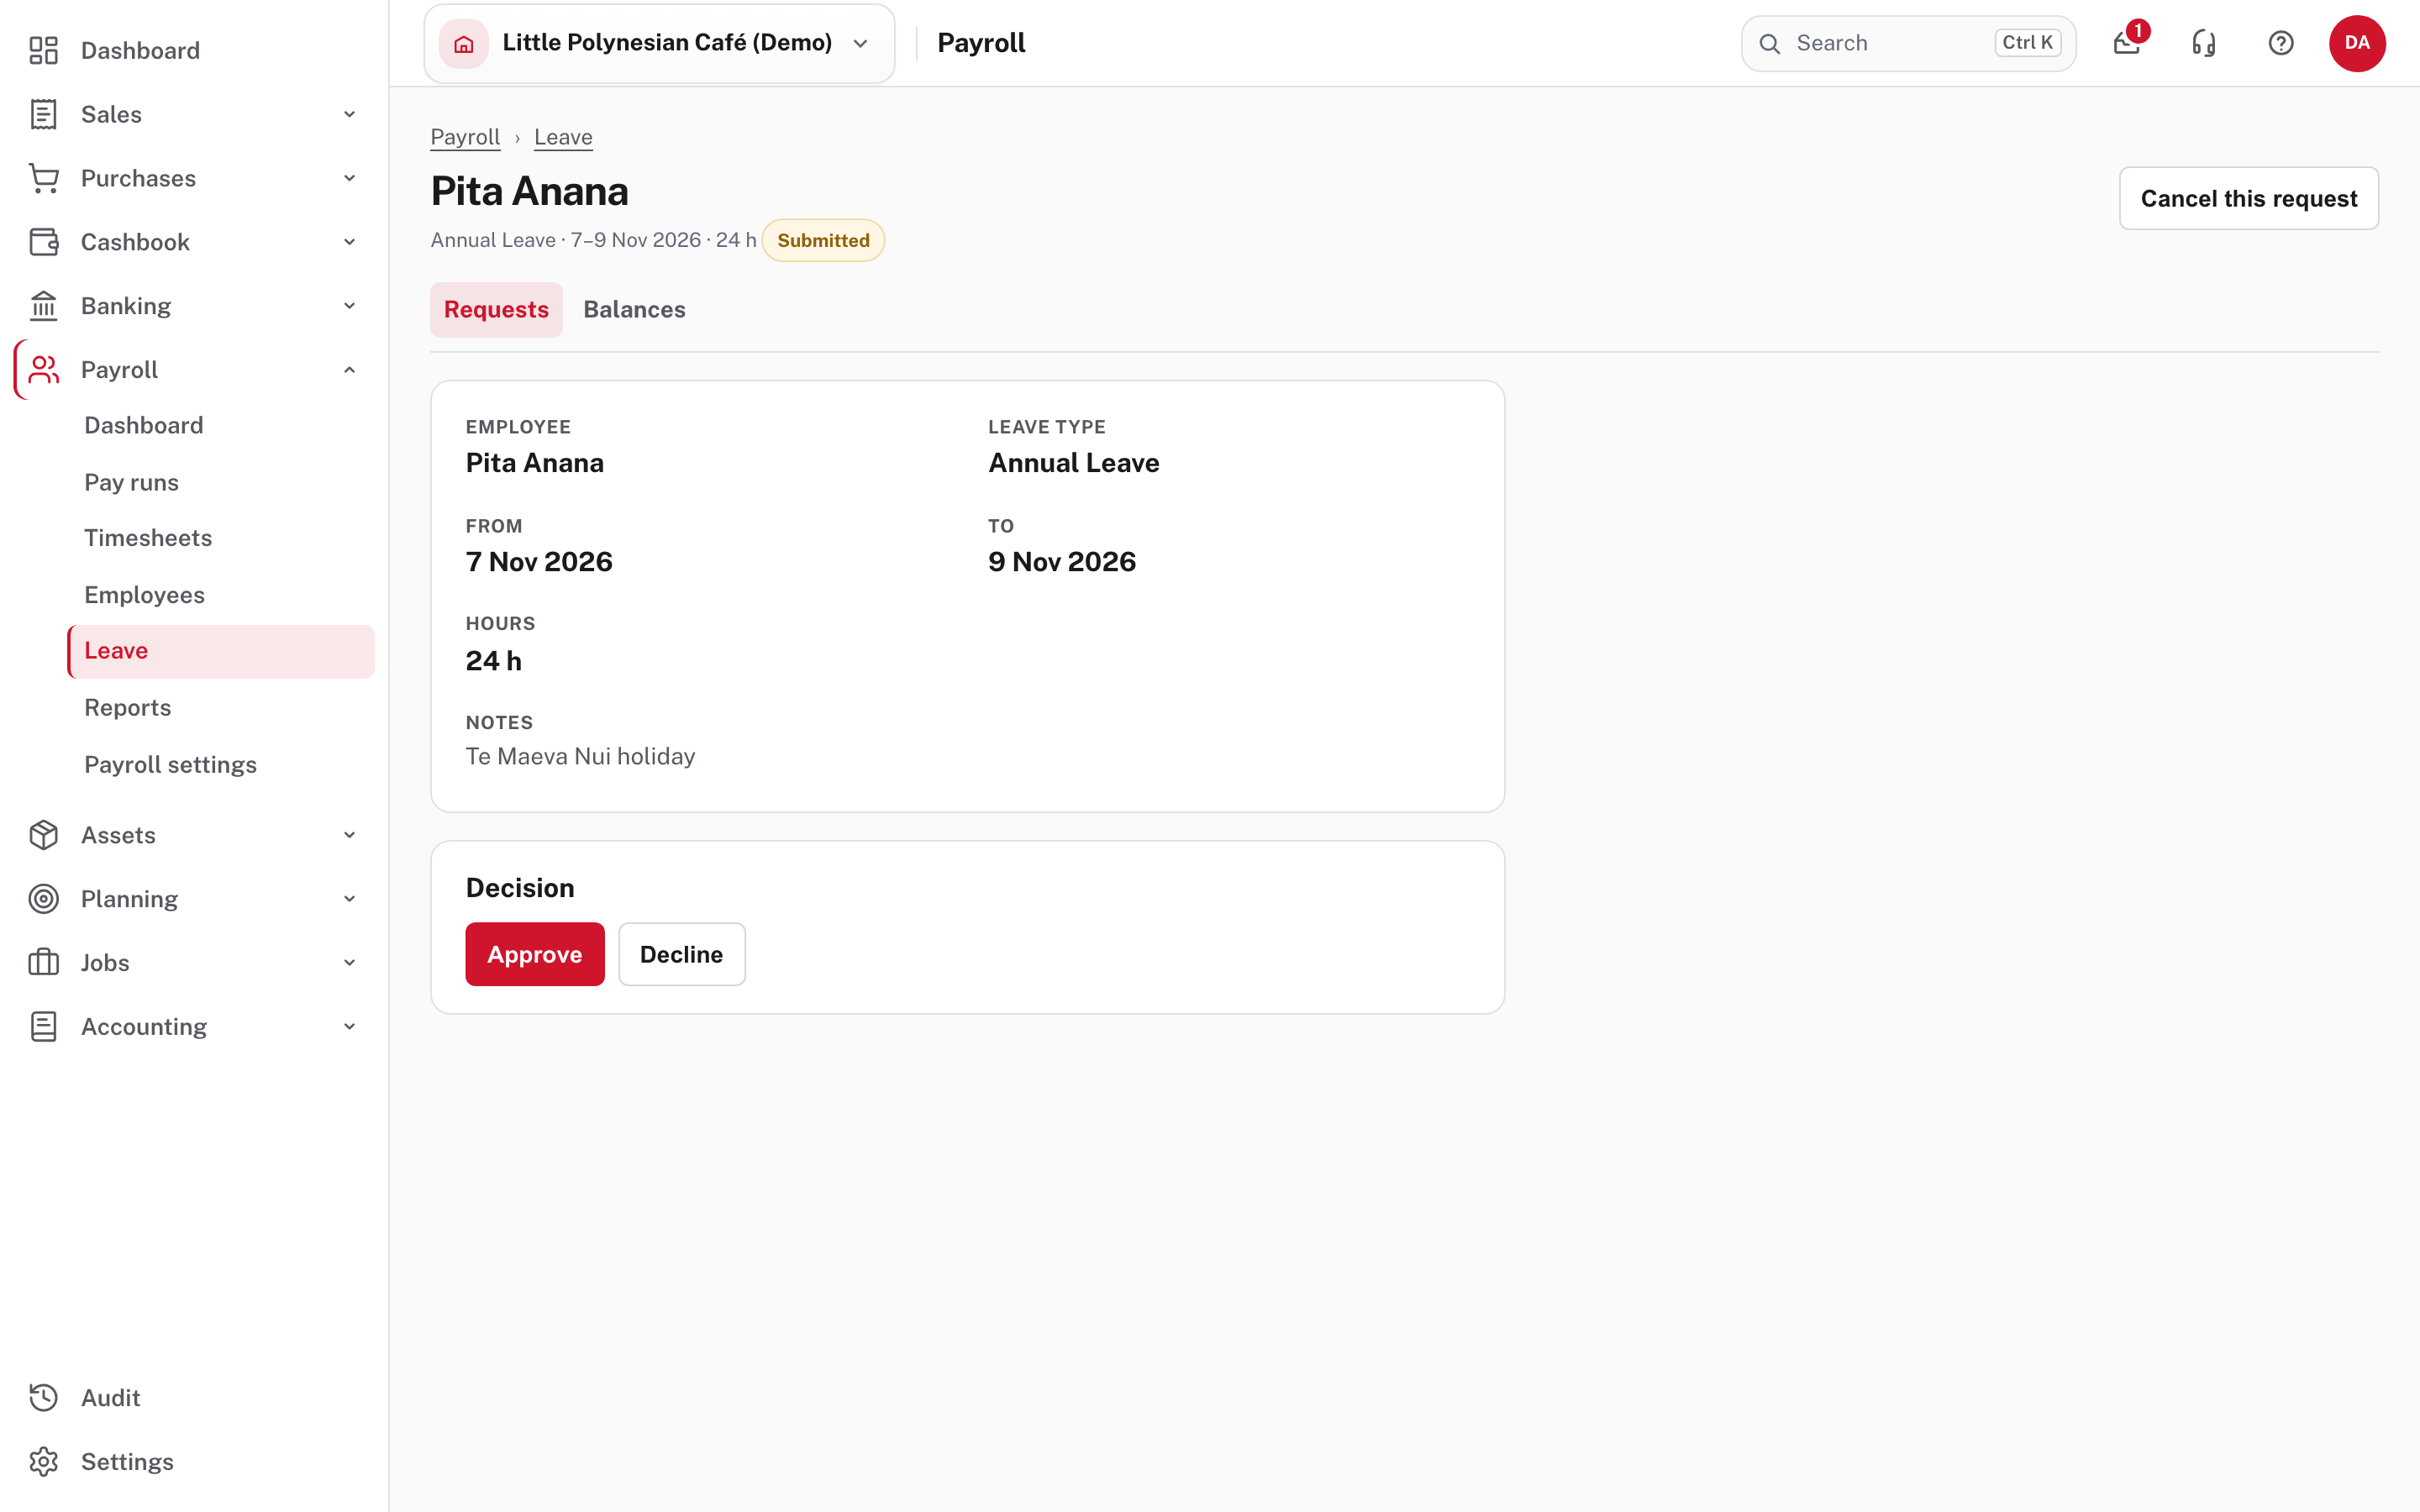Open the help question mark icon
Screen dimensions: 2420x1512
point(2281,43)
